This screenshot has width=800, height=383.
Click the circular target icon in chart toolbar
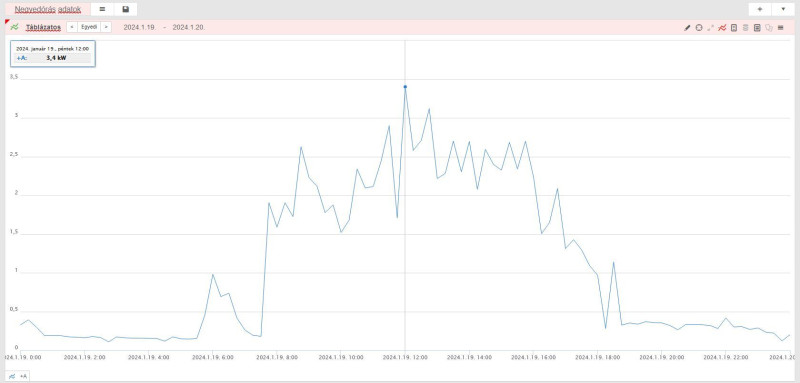pyautogui.click(x=699, y=28)
